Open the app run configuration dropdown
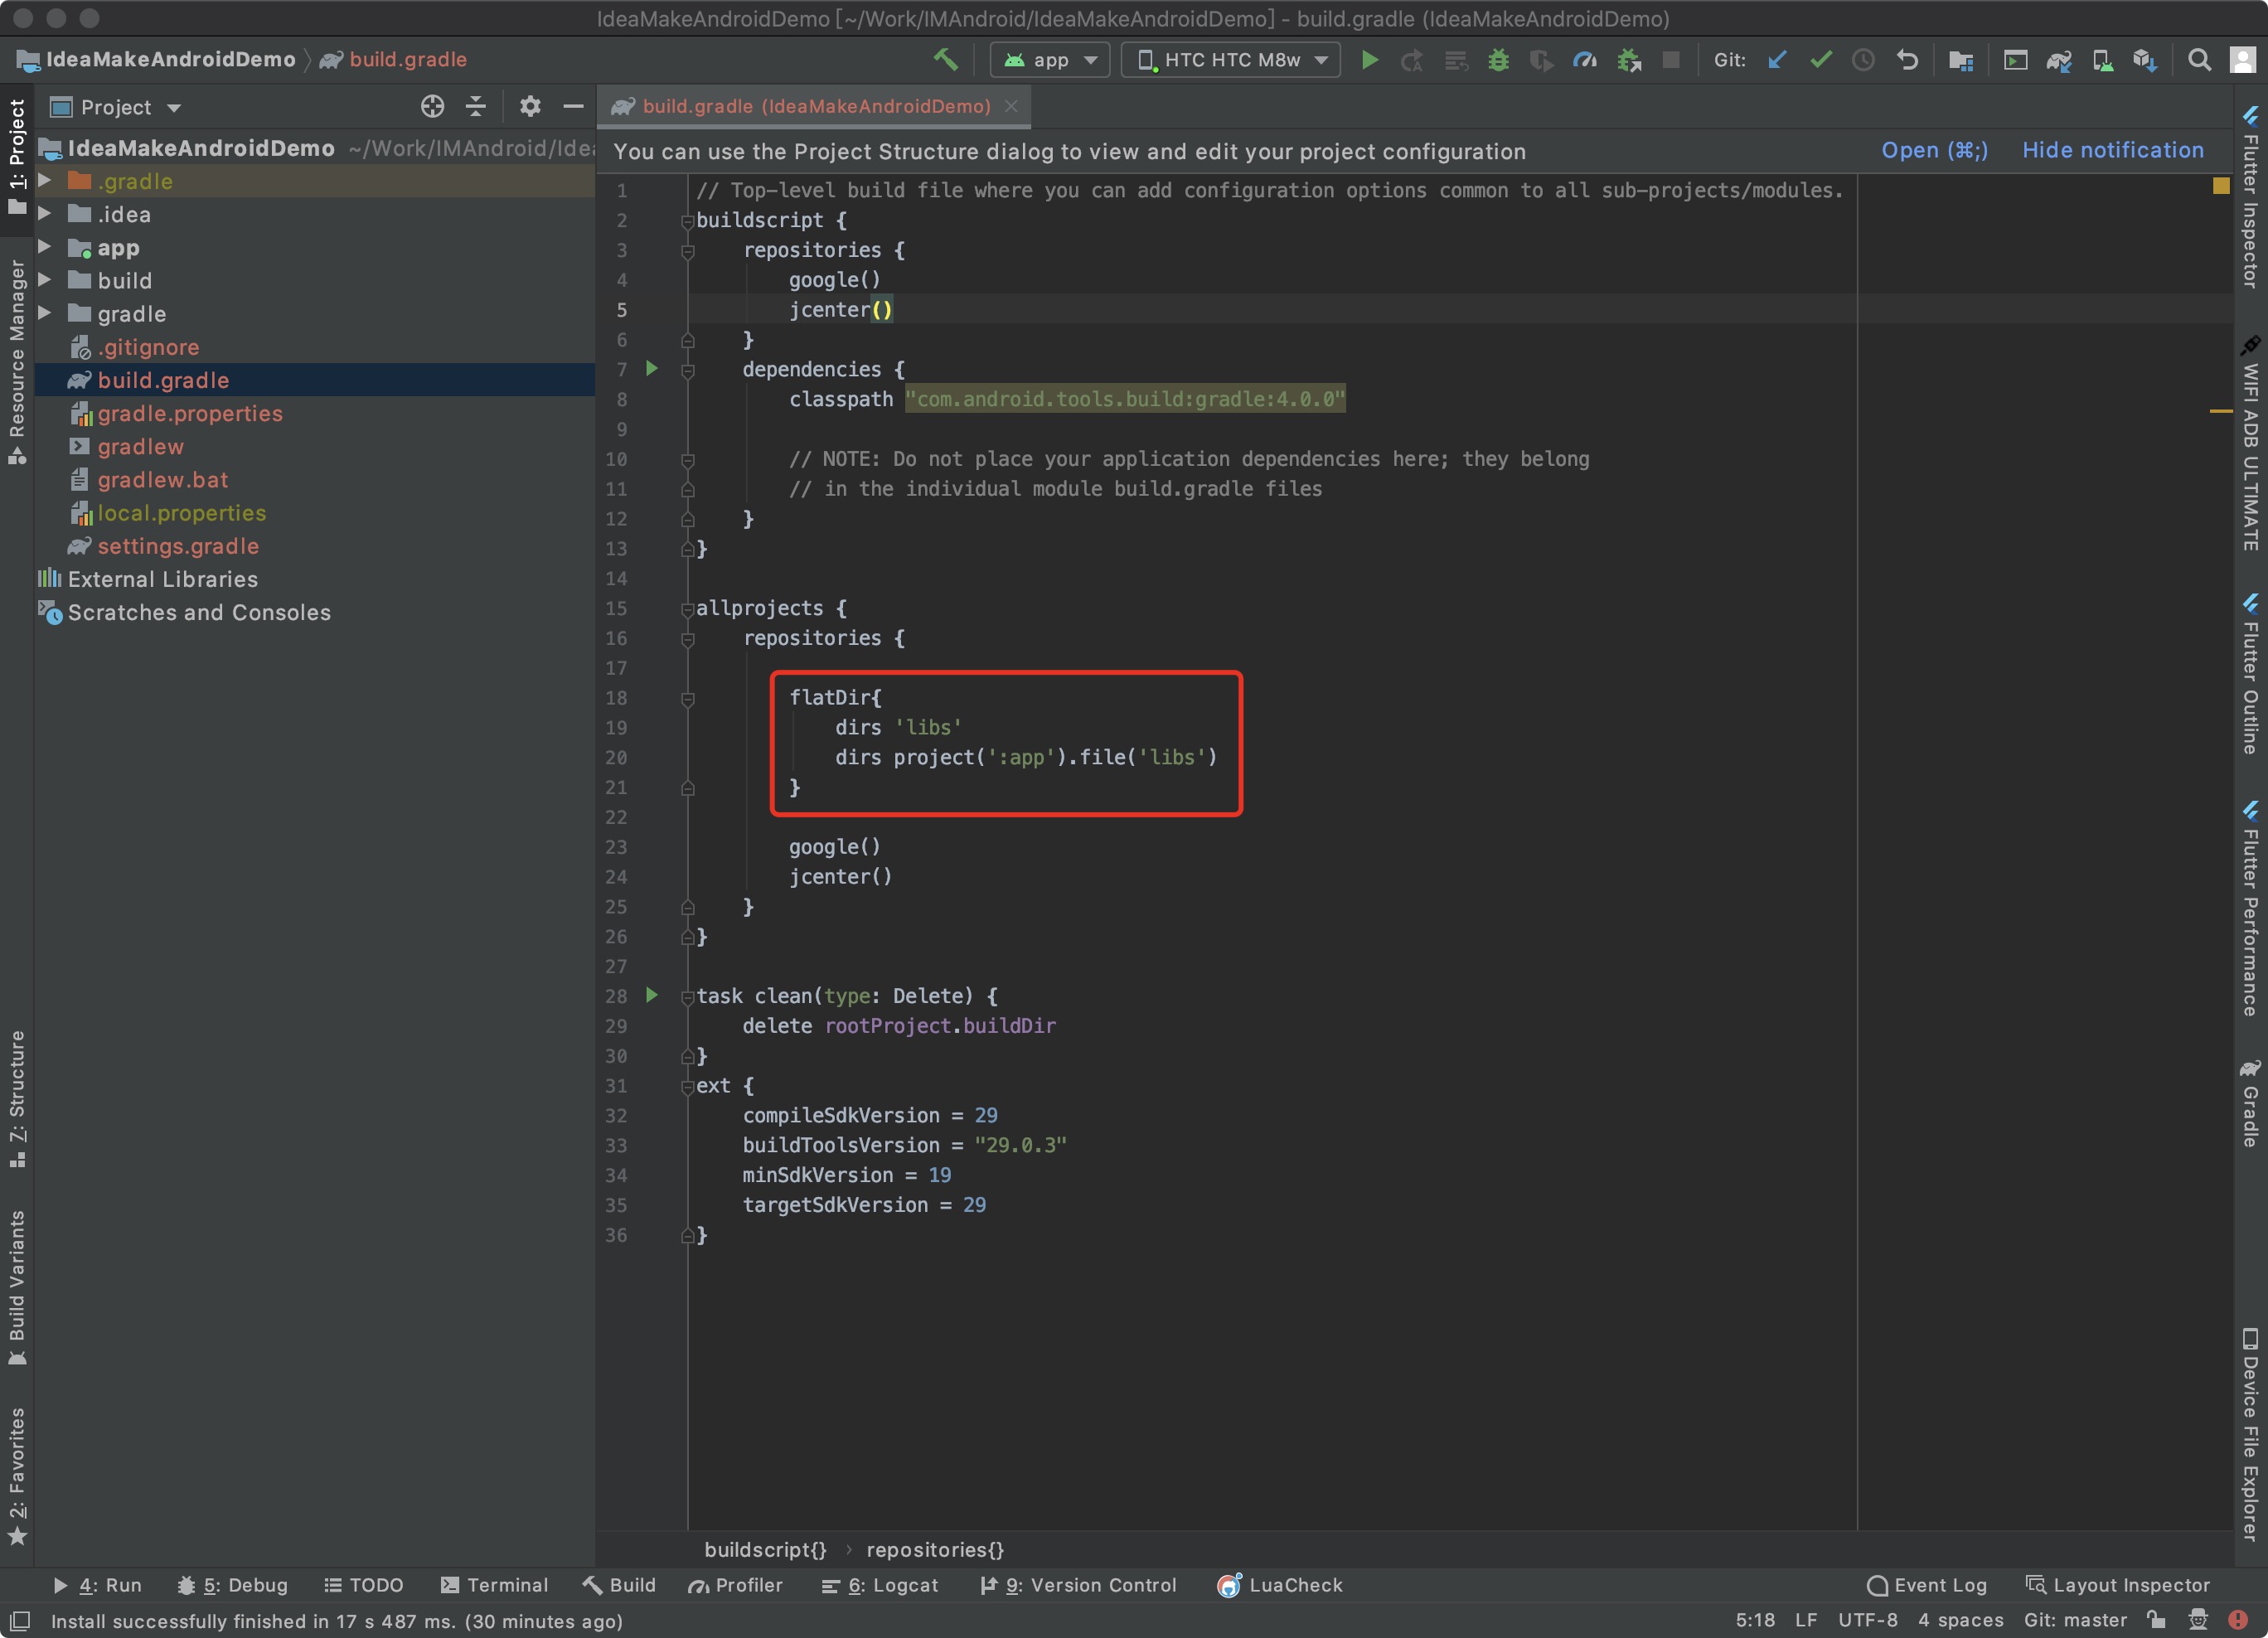Screen dimensions: 2268x1638 click(1050, 60)
